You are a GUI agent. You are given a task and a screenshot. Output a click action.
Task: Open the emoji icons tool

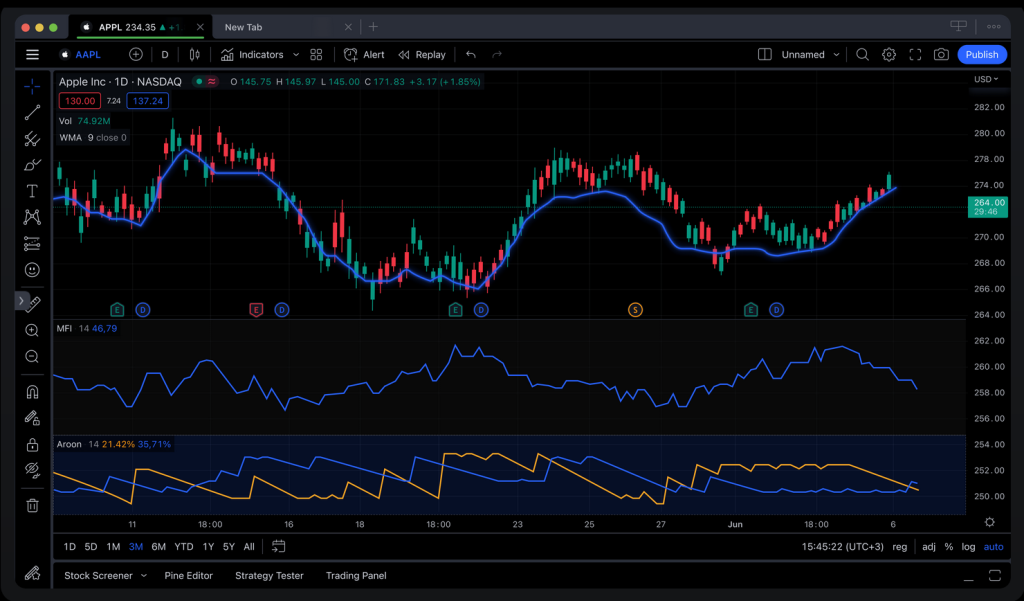[x=32, y=270]
